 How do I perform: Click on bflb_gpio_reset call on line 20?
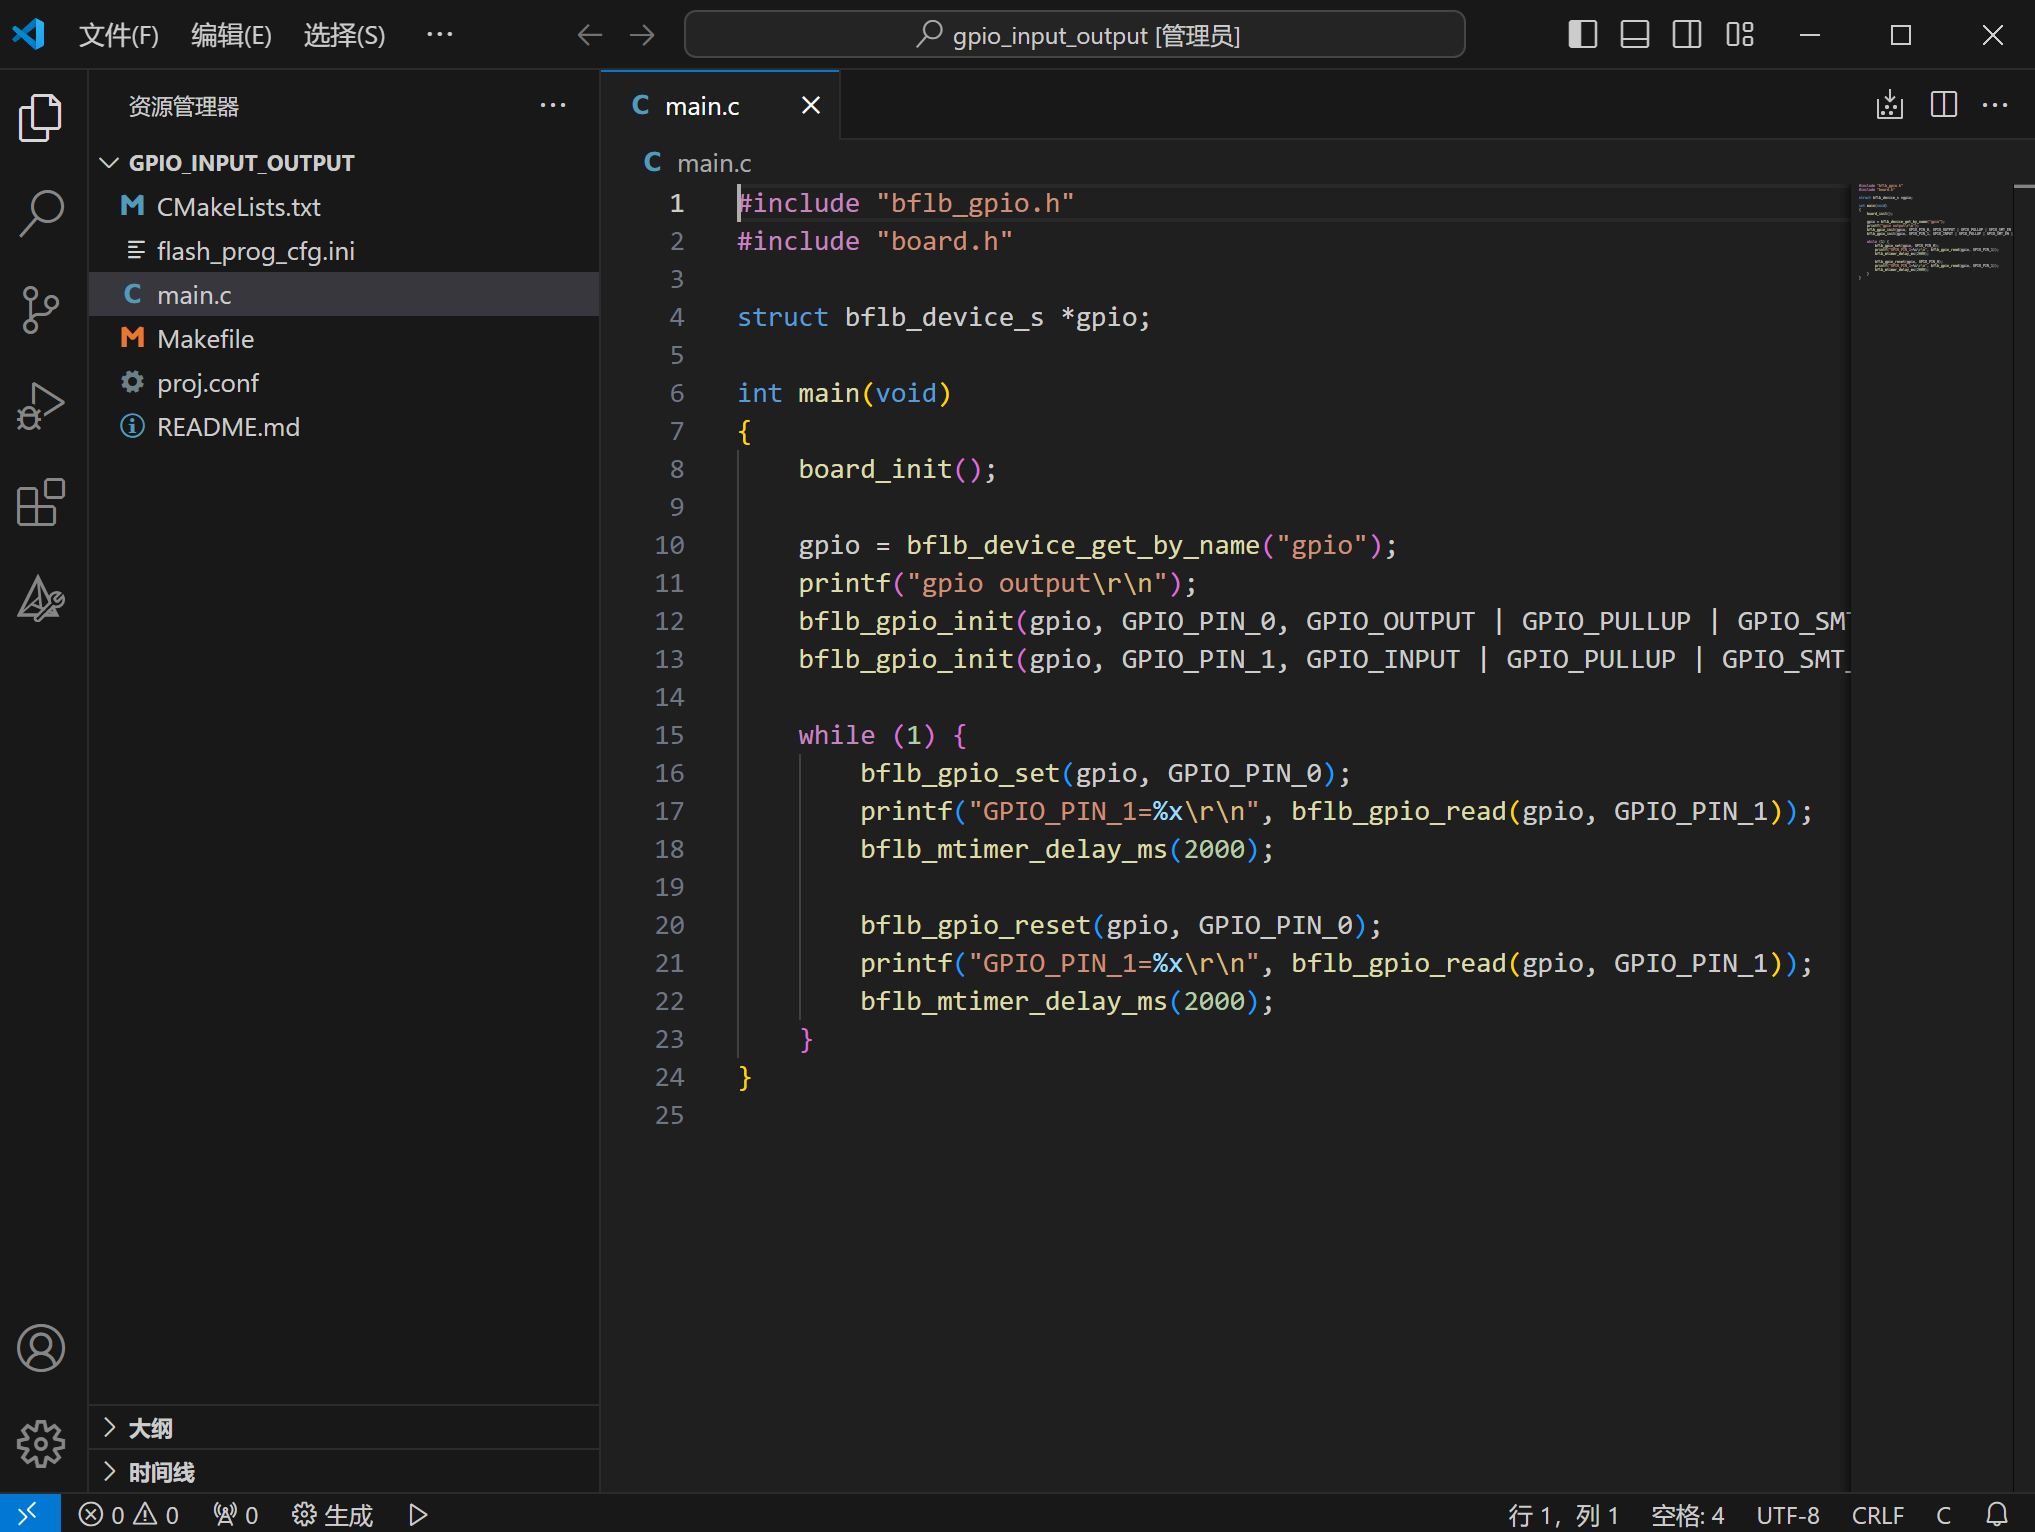tap(1120, 925)
